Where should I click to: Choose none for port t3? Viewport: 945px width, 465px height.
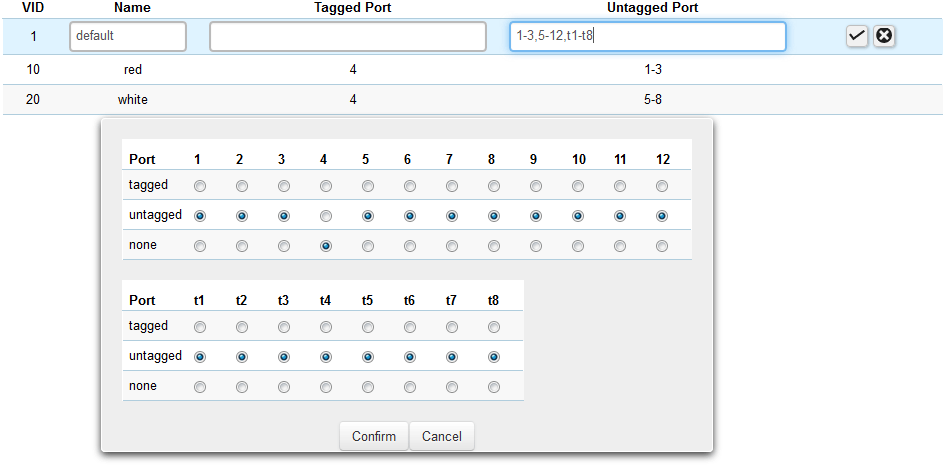pos(284,387)
